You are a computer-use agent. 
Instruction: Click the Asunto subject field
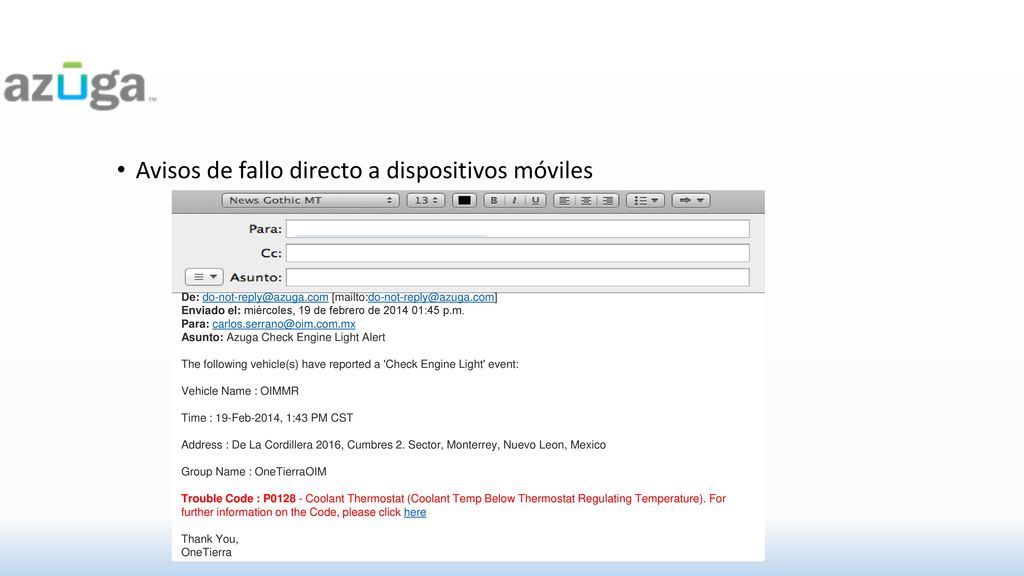click(518, 277)
